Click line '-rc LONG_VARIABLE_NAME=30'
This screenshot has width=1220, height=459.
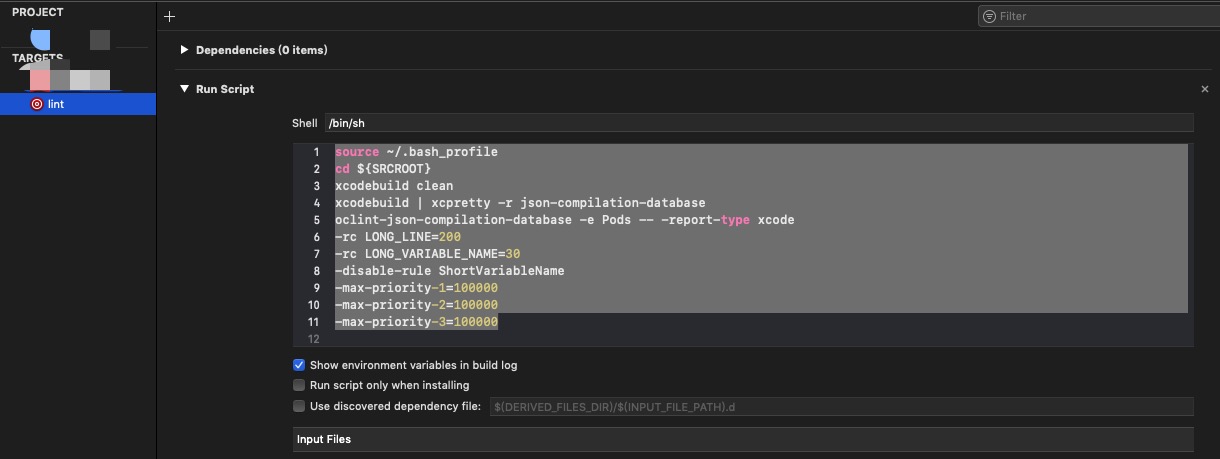(428, 254)
